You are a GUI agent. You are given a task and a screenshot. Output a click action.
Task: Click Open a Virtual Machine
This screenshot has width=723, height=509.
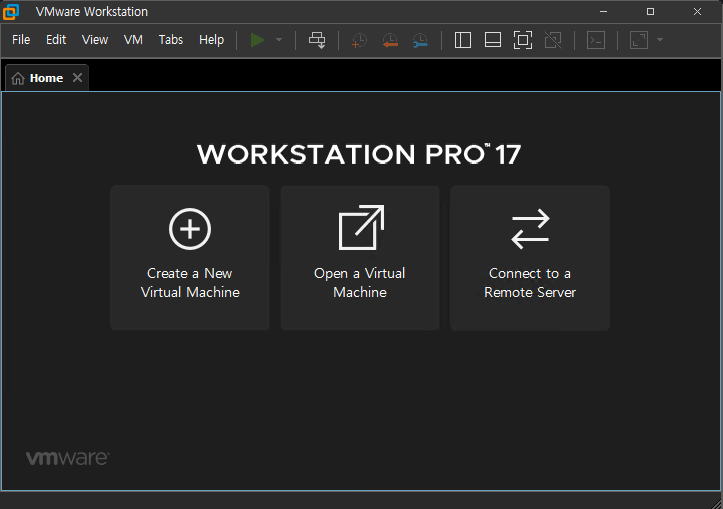[x=360, y=258]
